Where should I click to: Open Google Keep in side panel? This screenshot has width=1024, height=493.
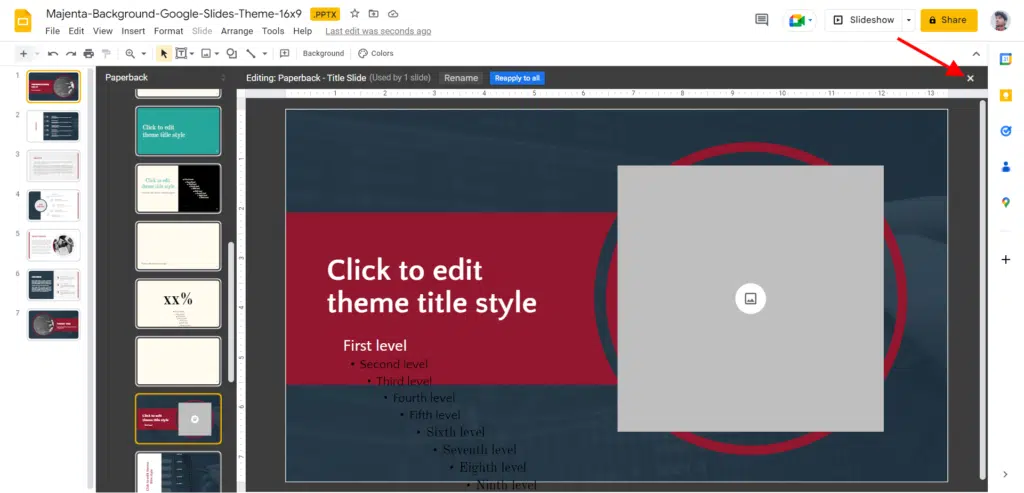1006,94
